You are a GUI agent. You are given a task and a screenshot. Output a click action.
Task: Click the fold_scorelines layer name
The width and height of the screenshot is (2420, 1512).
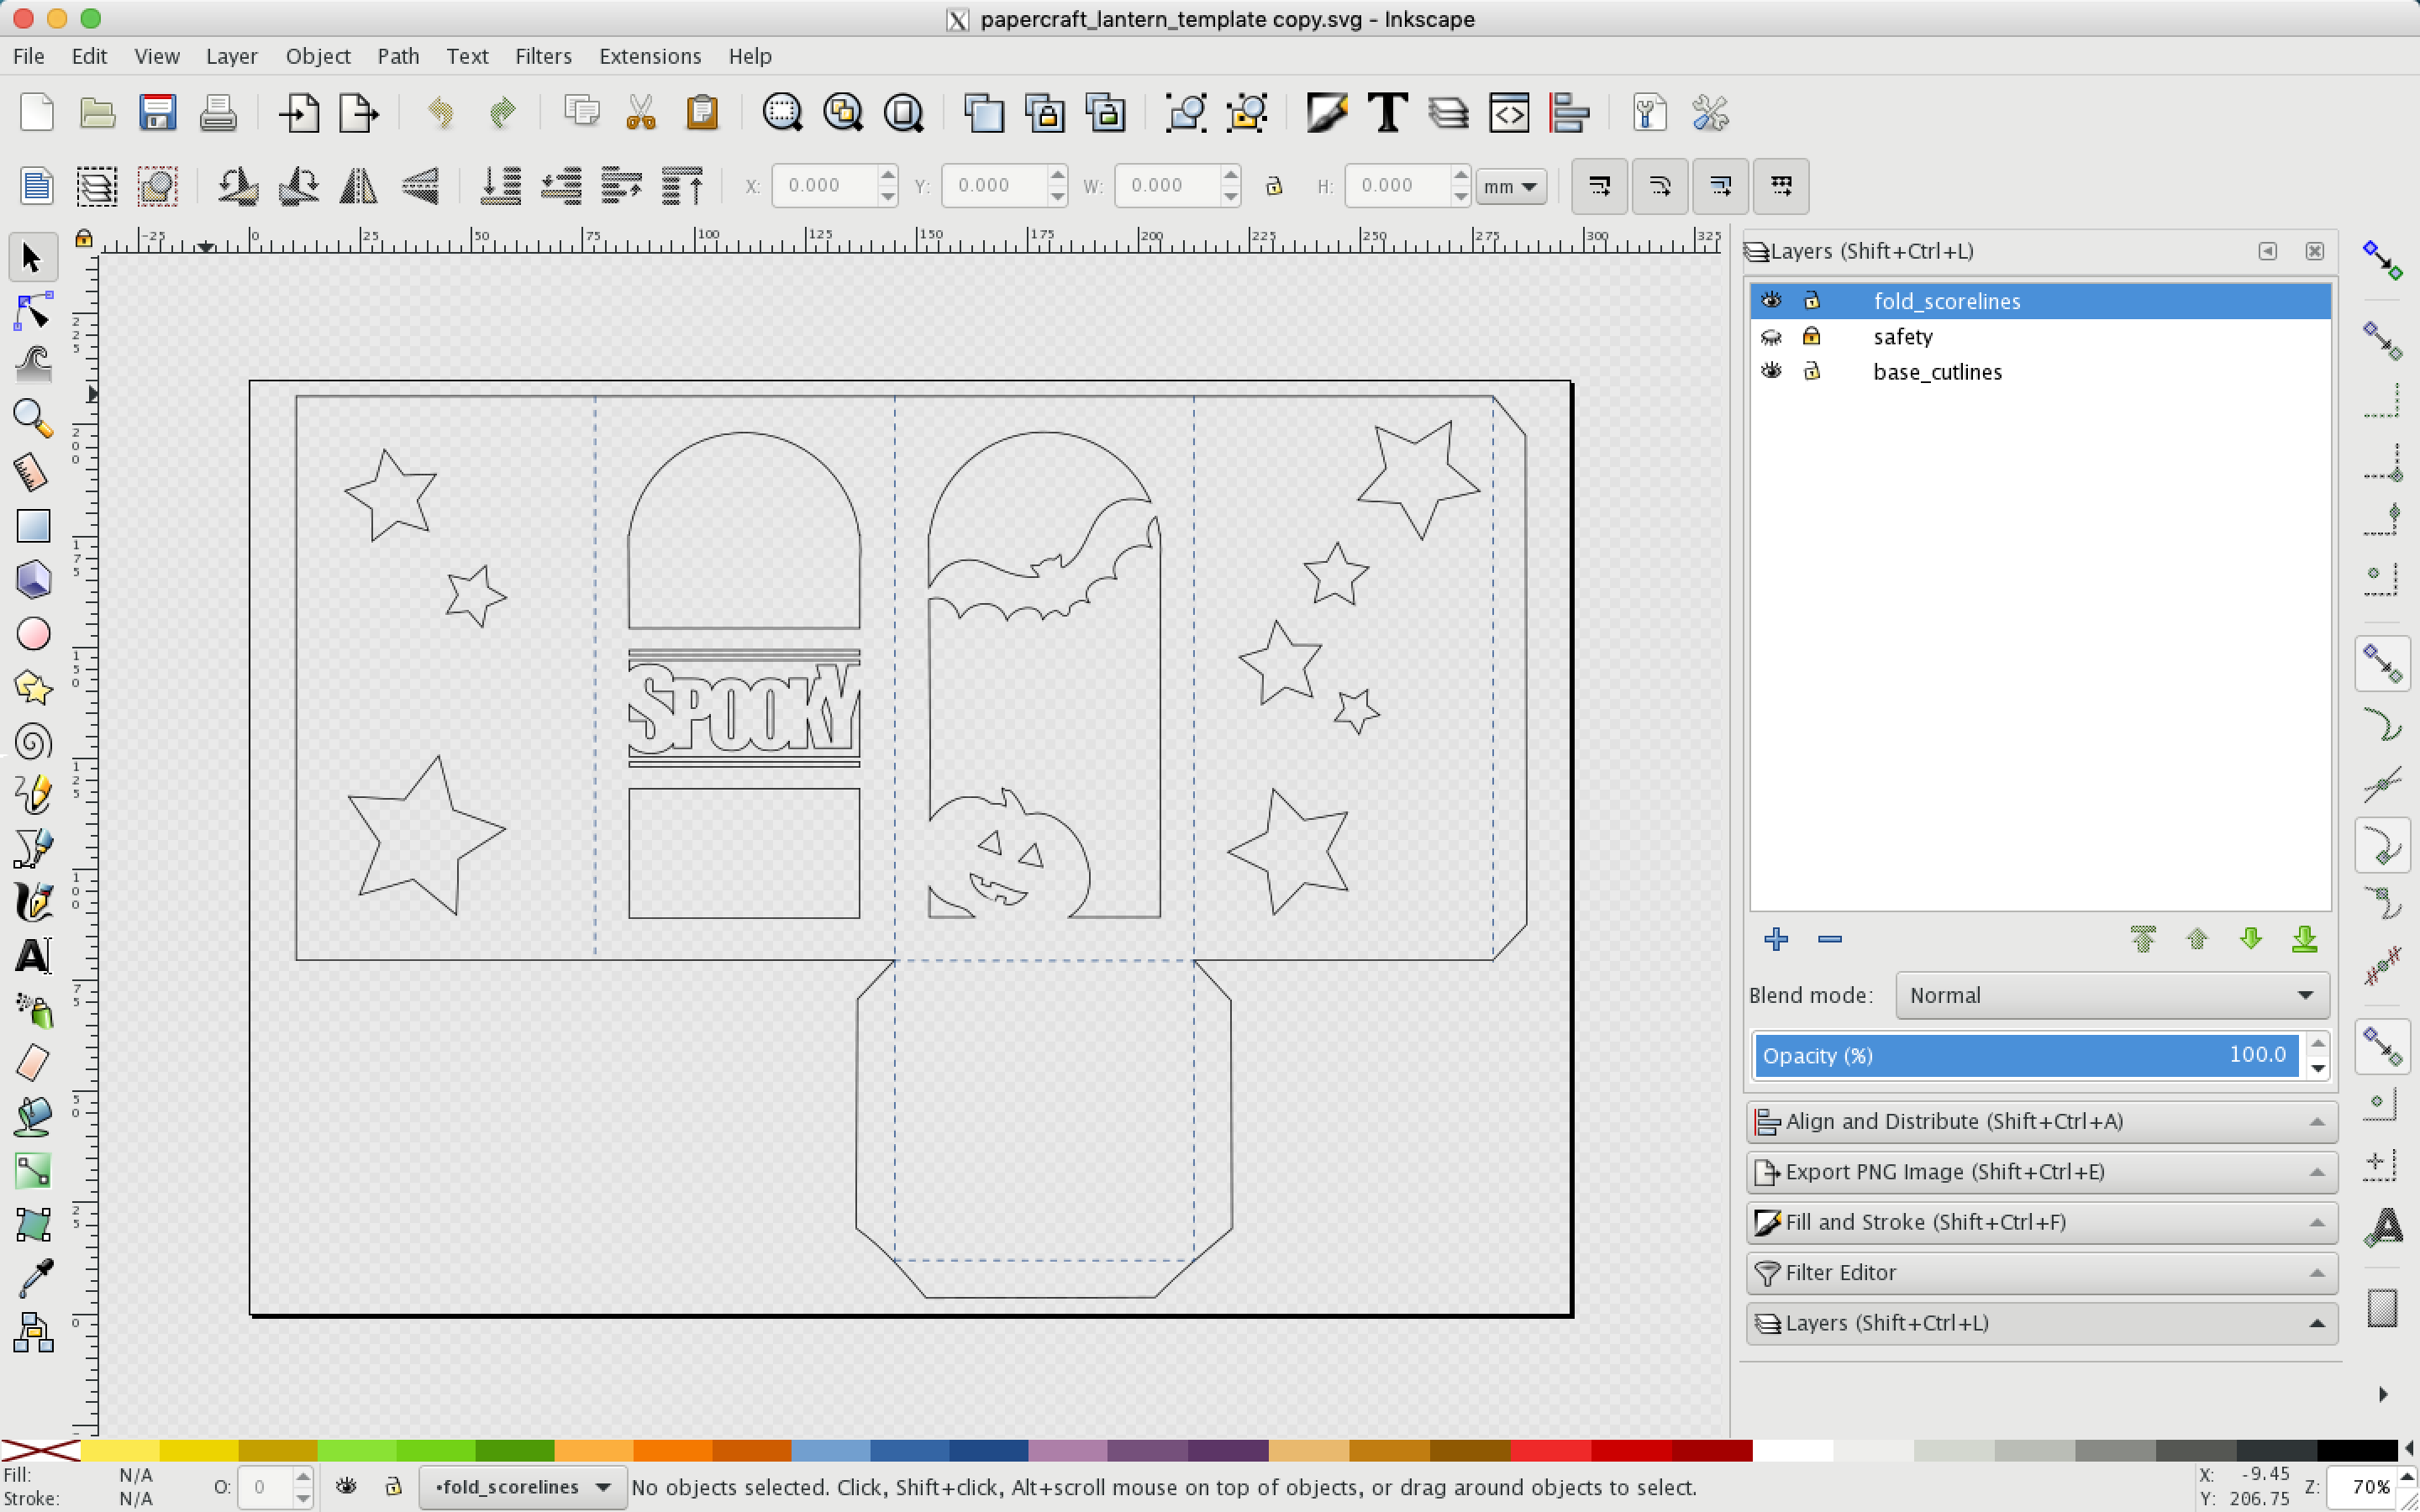pyautogui.click(x=1946, y=300)
